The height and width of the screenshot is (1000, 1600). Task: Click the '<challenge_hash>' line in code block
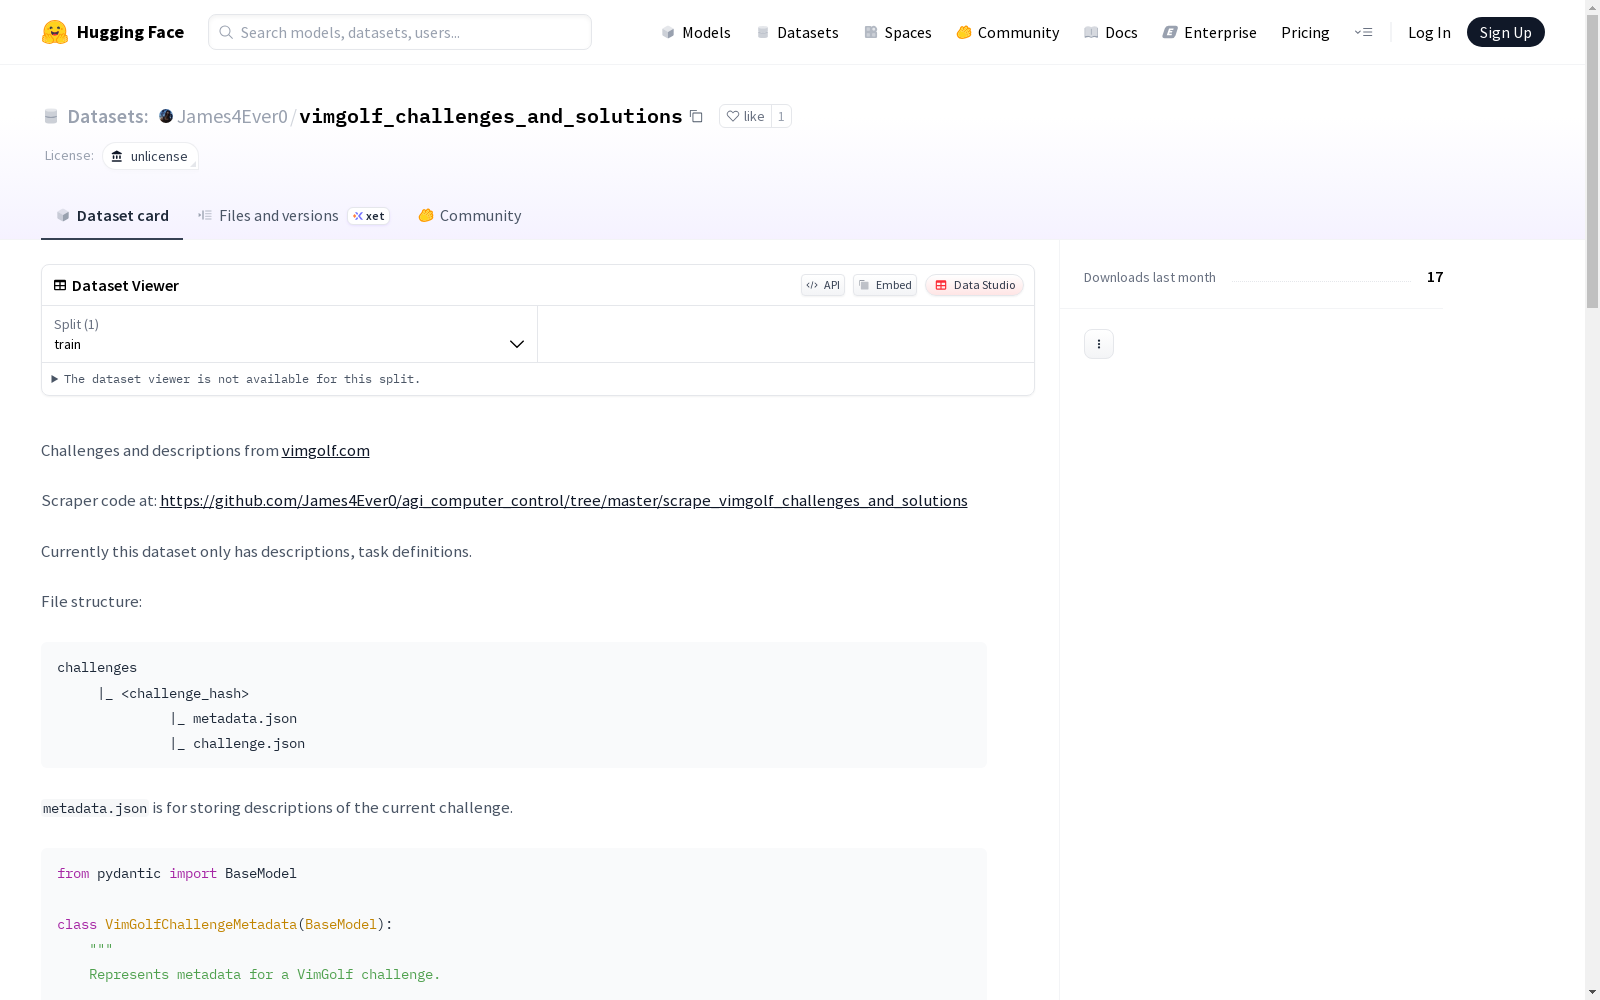point(185,693)
